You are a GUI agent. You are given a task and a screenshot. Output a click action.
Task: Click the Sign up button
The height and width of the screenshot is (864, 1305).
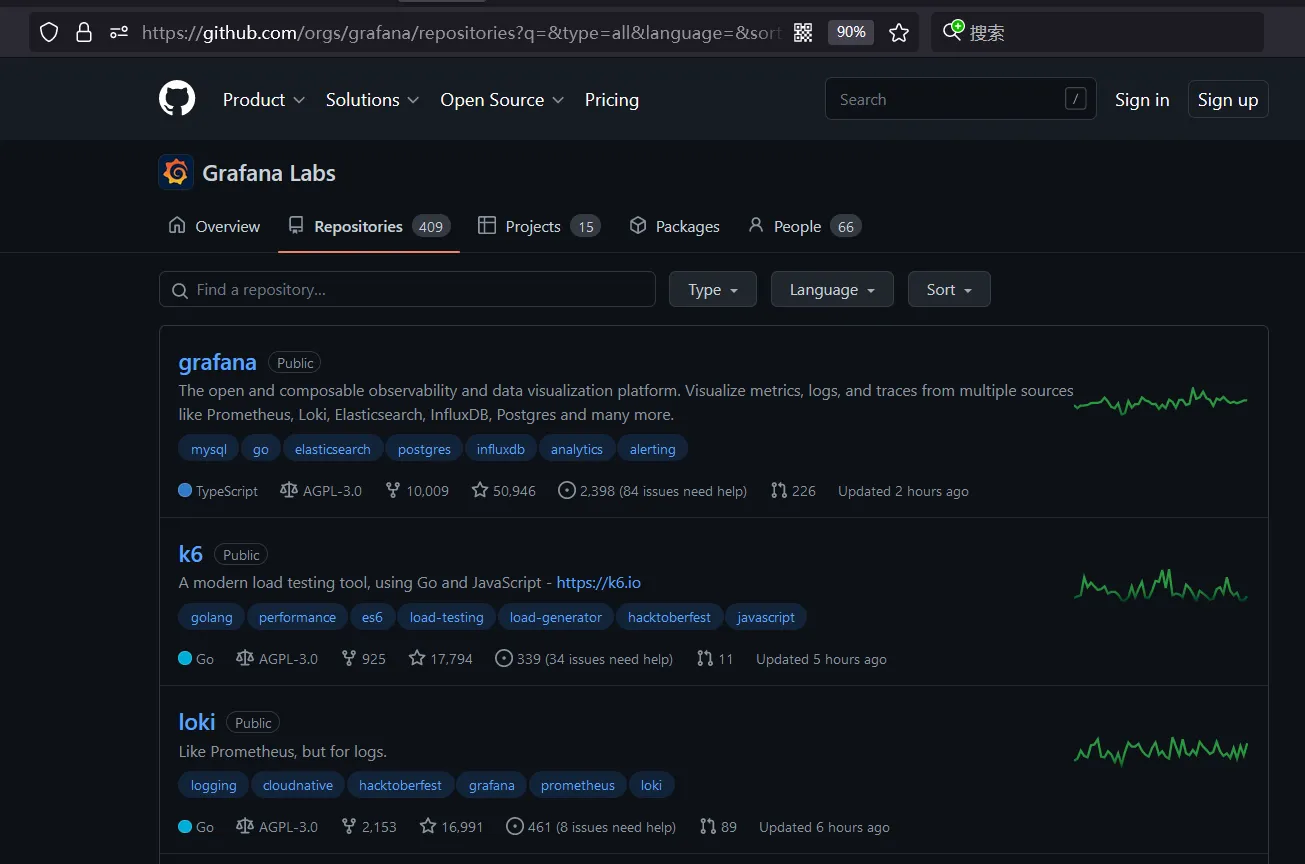pos(1228,99)
